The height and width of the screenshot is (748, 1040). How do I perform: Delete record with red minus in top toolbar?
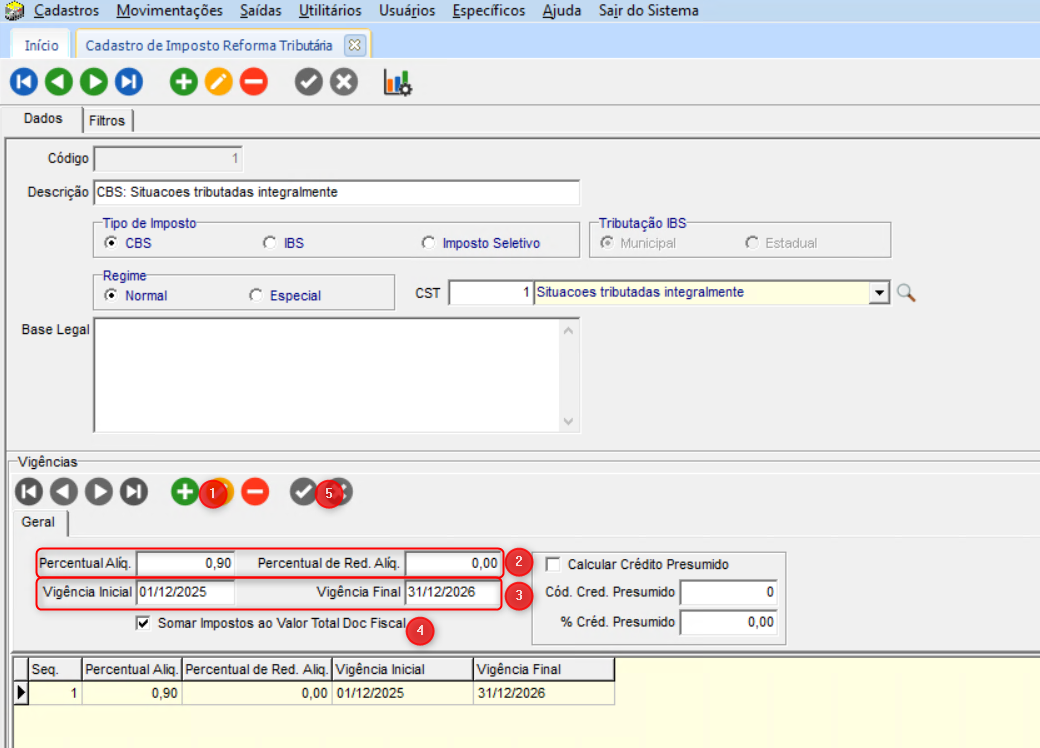254,82
